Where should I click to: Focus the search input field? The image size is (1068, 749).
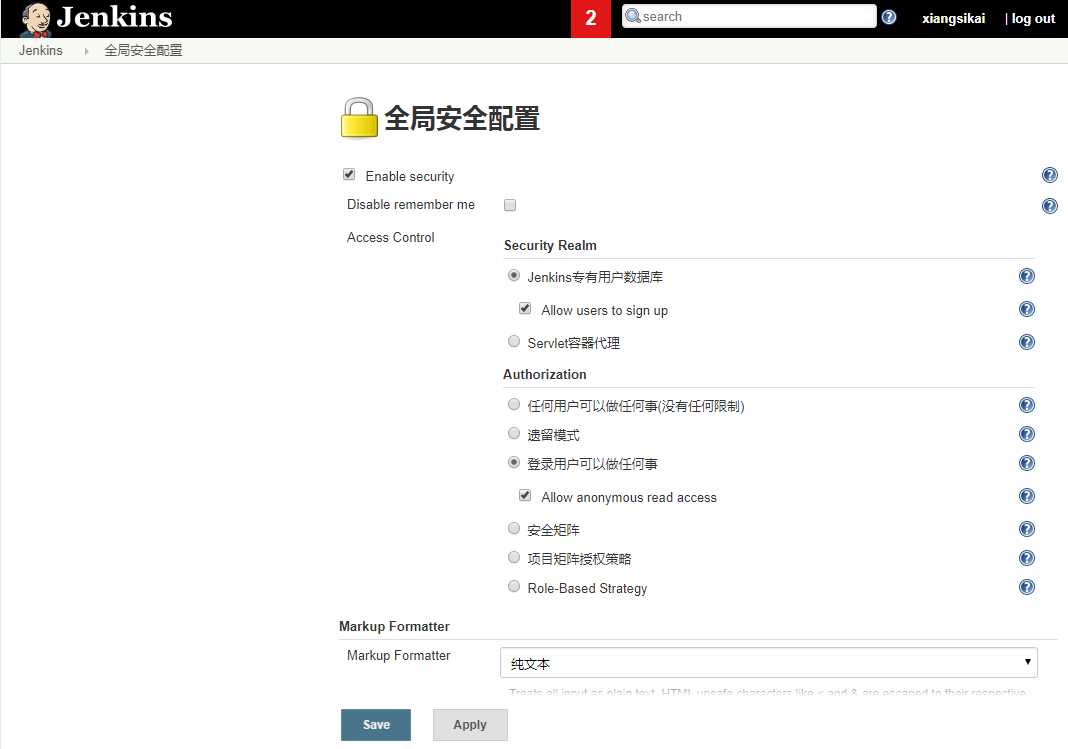[x=749, y=16]
